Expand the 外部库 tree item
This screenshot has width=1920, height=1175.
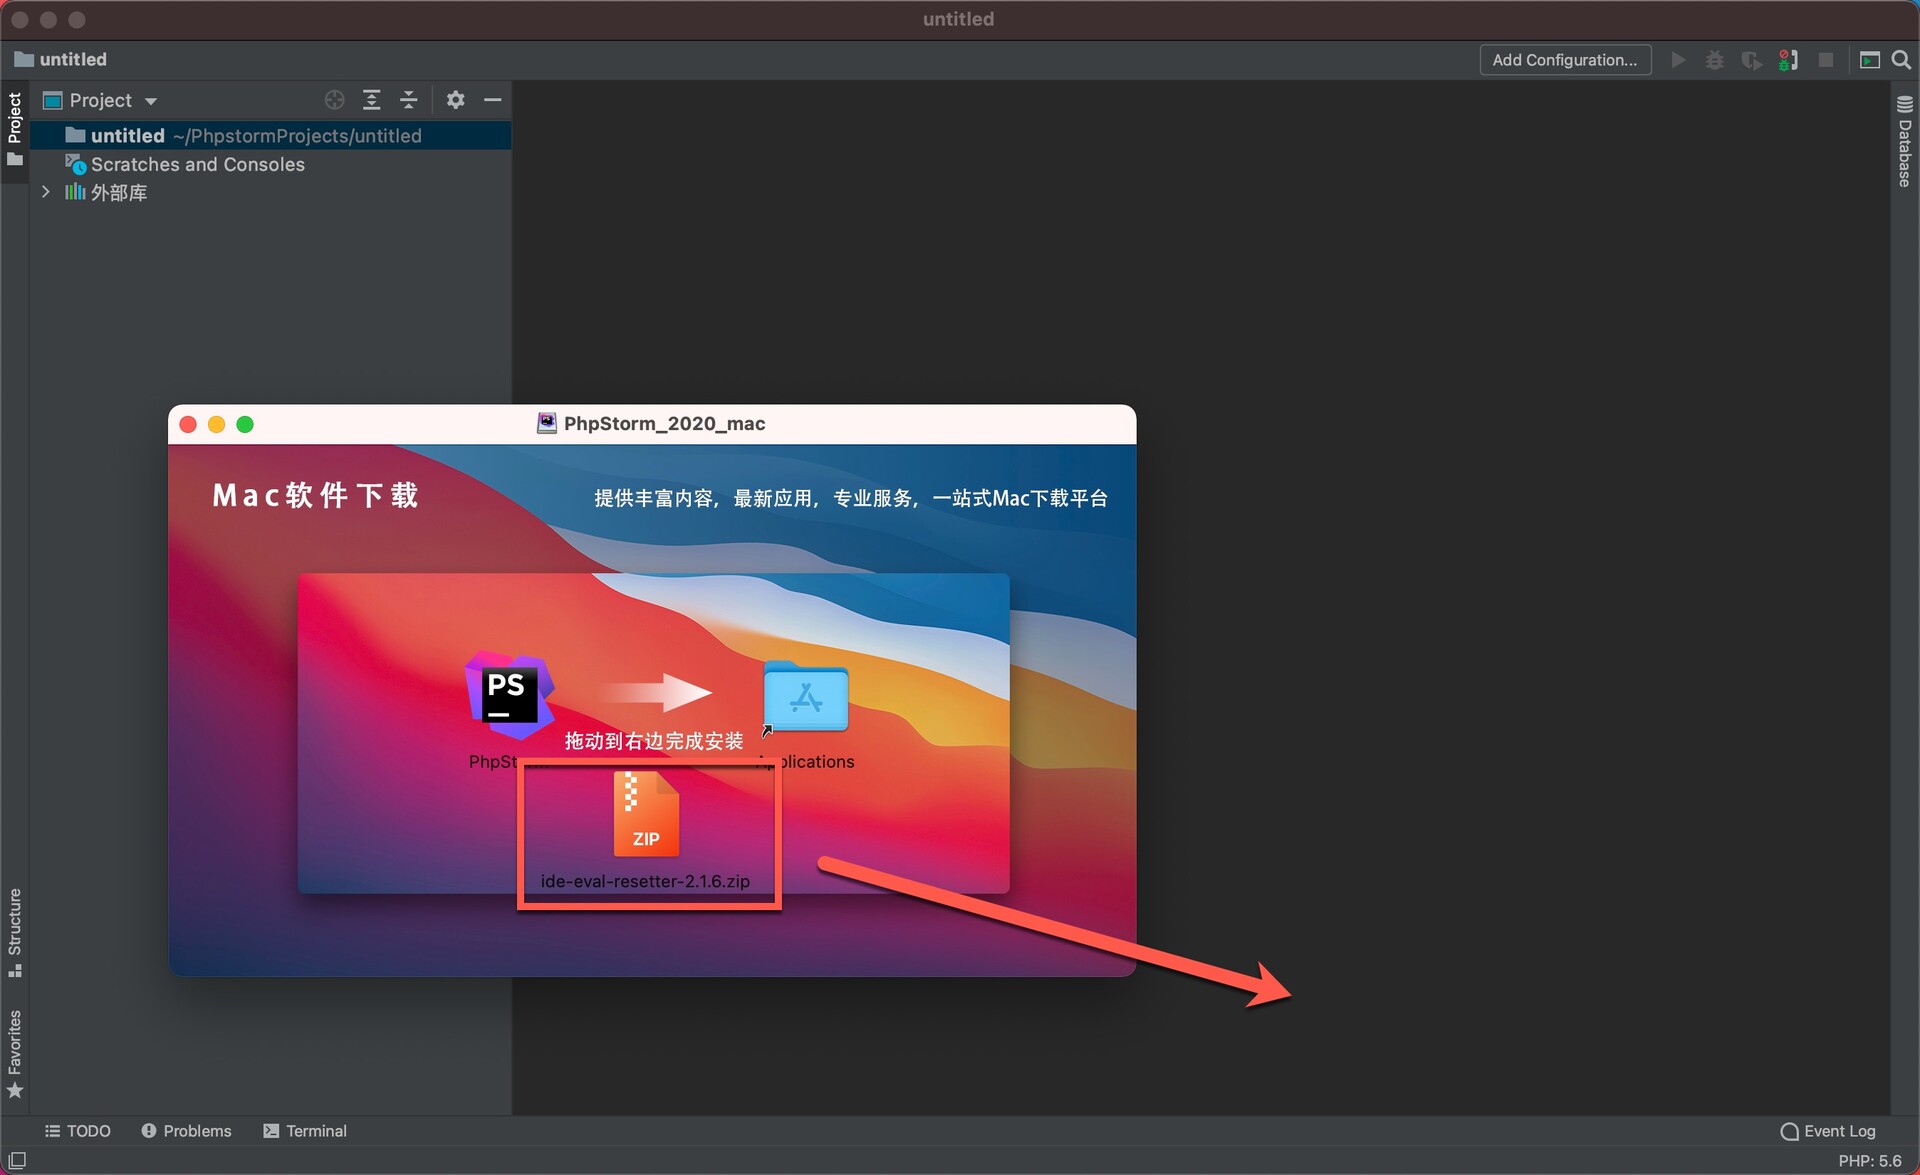click(48, 192)
